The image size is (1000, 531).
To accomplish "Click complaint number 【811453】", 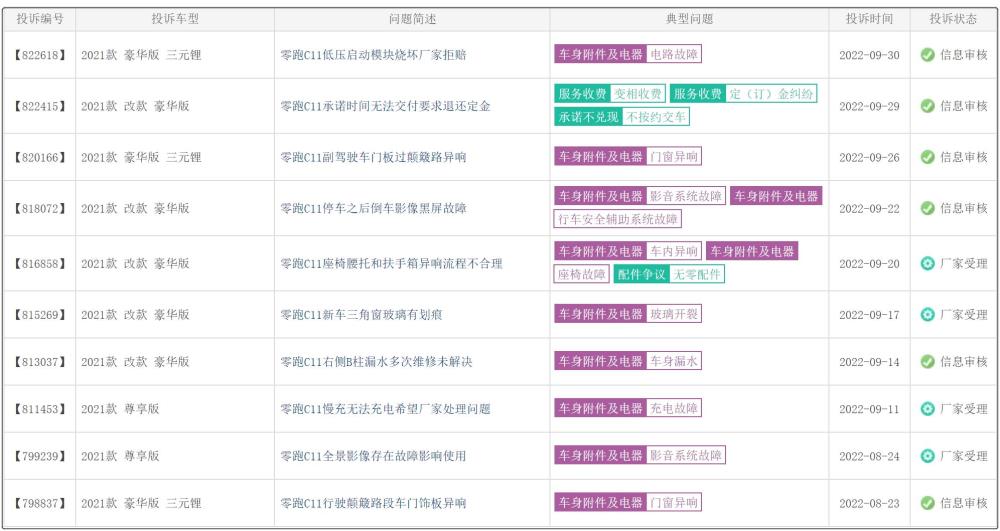I will pos(40,409).
